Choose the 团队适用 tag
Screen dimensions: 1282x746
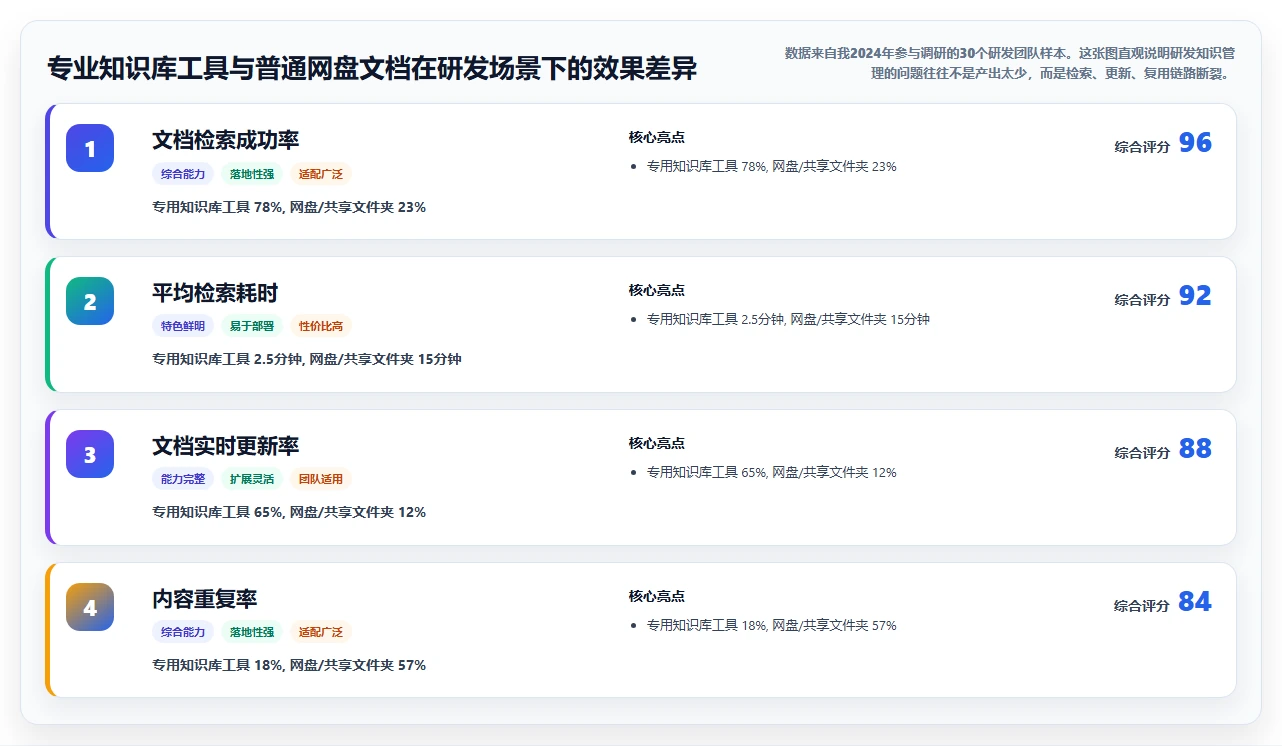click(321, 479)
